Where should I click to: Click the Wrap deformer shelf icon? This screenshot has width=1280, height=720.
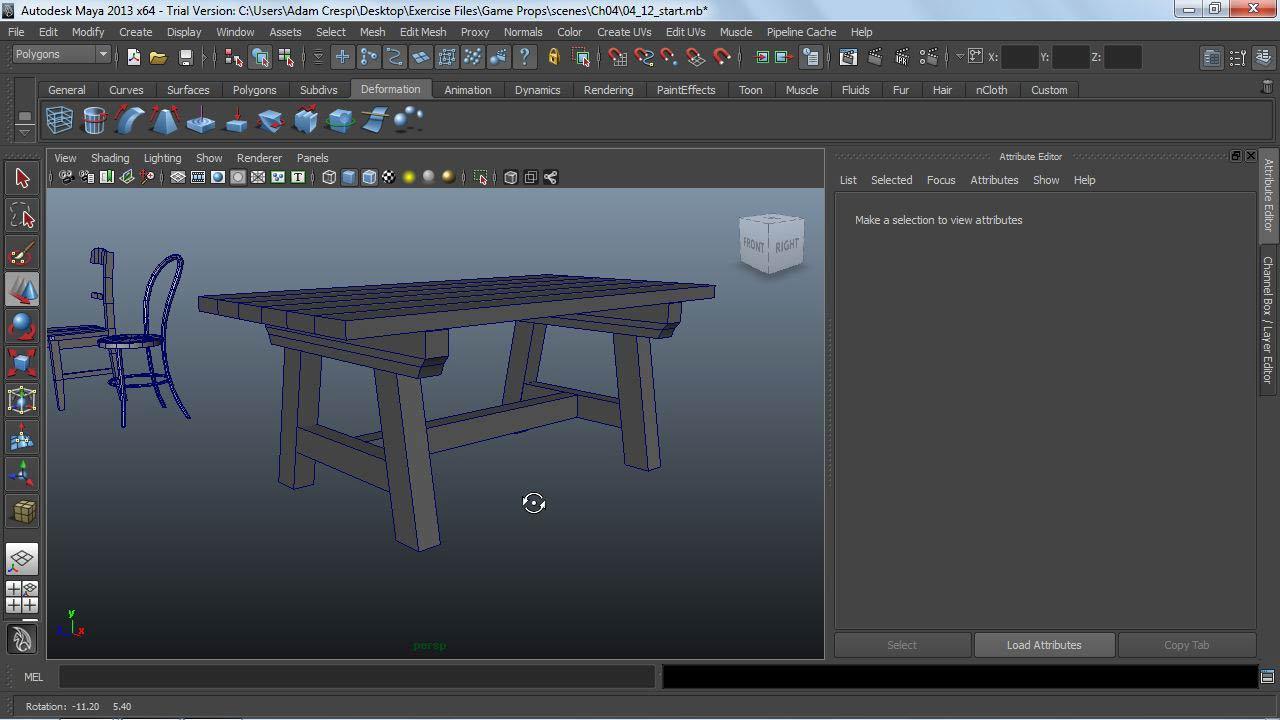[x=95, y=121]
